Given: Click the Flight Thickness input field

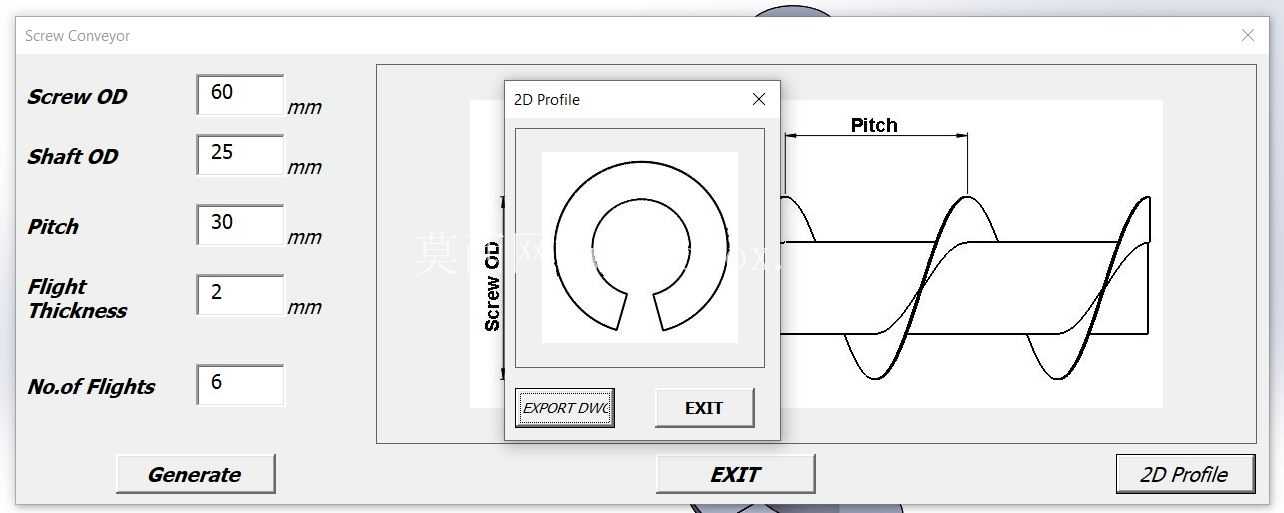Looking at the screenshot, I should [240, 295].
